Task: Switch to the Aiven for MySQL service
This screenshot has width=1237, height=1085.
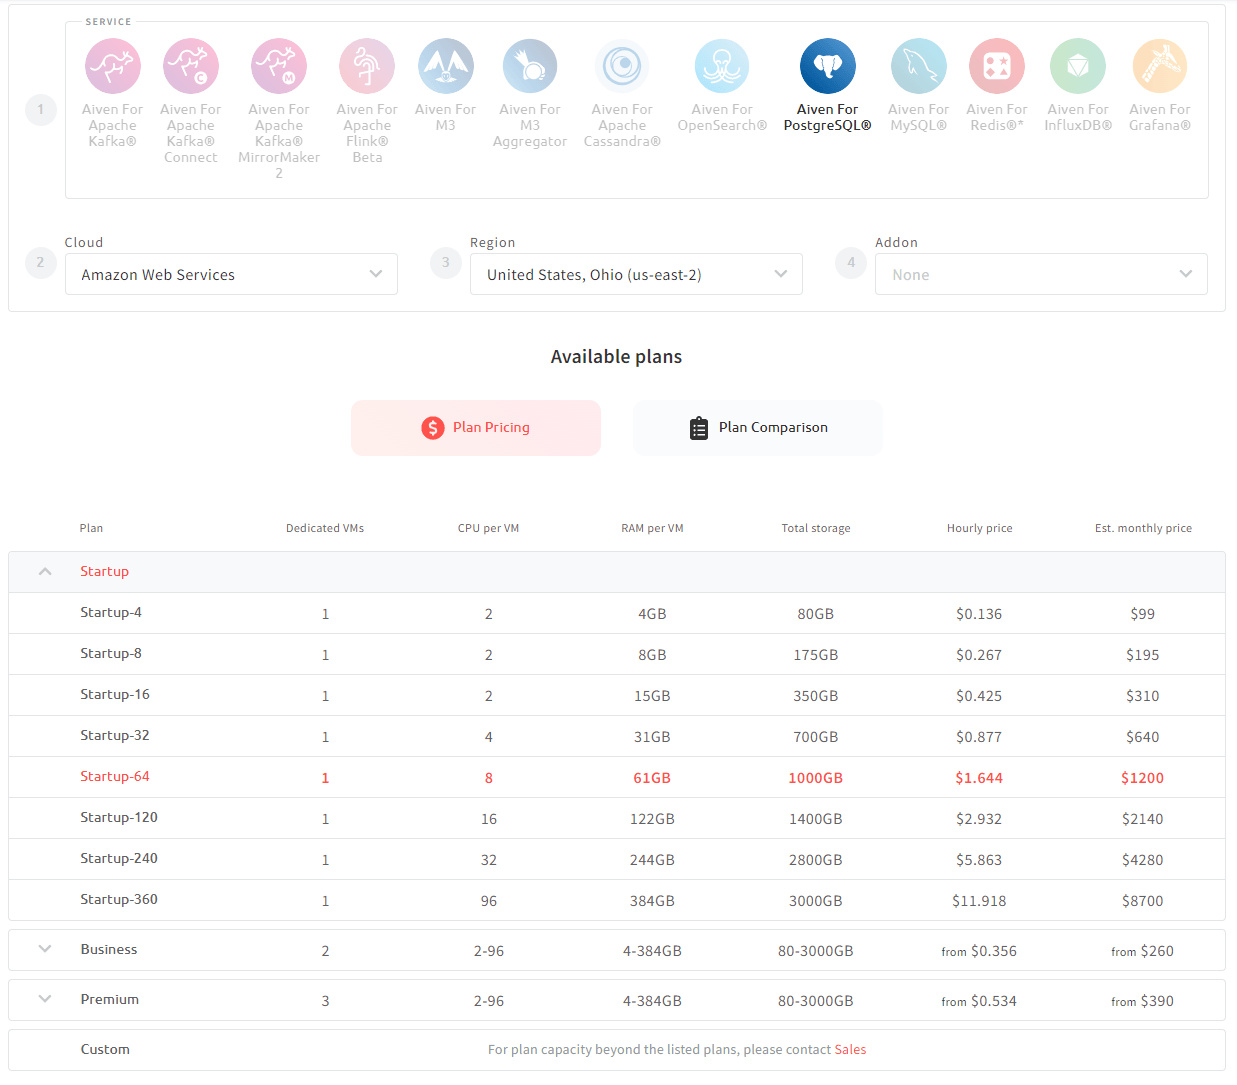Action: click(918, 65)
